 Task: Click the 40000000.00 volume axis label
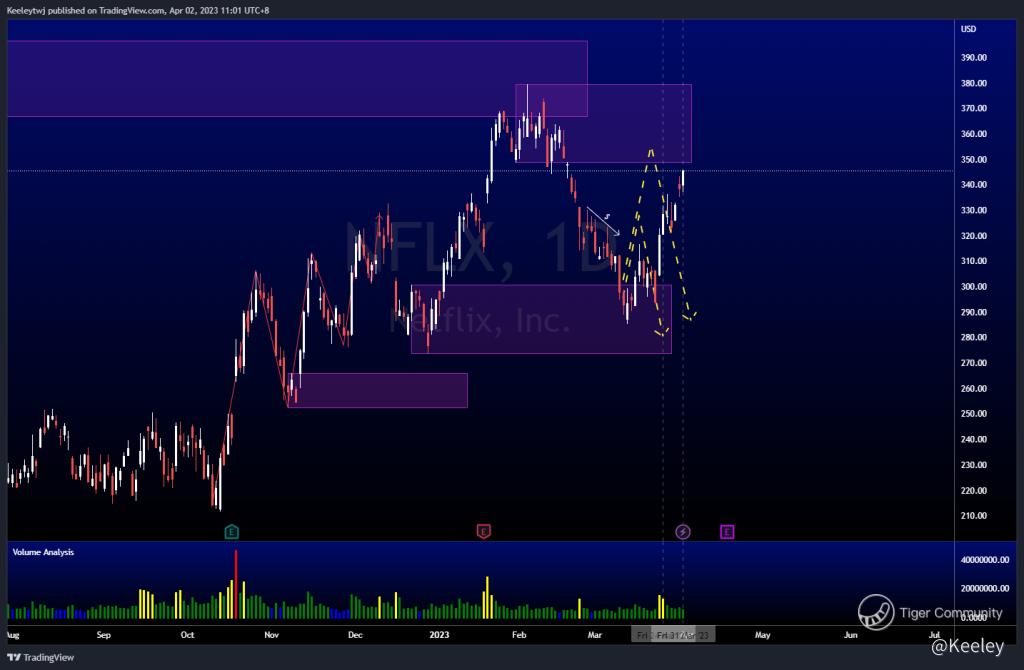(x=985, y=560)
